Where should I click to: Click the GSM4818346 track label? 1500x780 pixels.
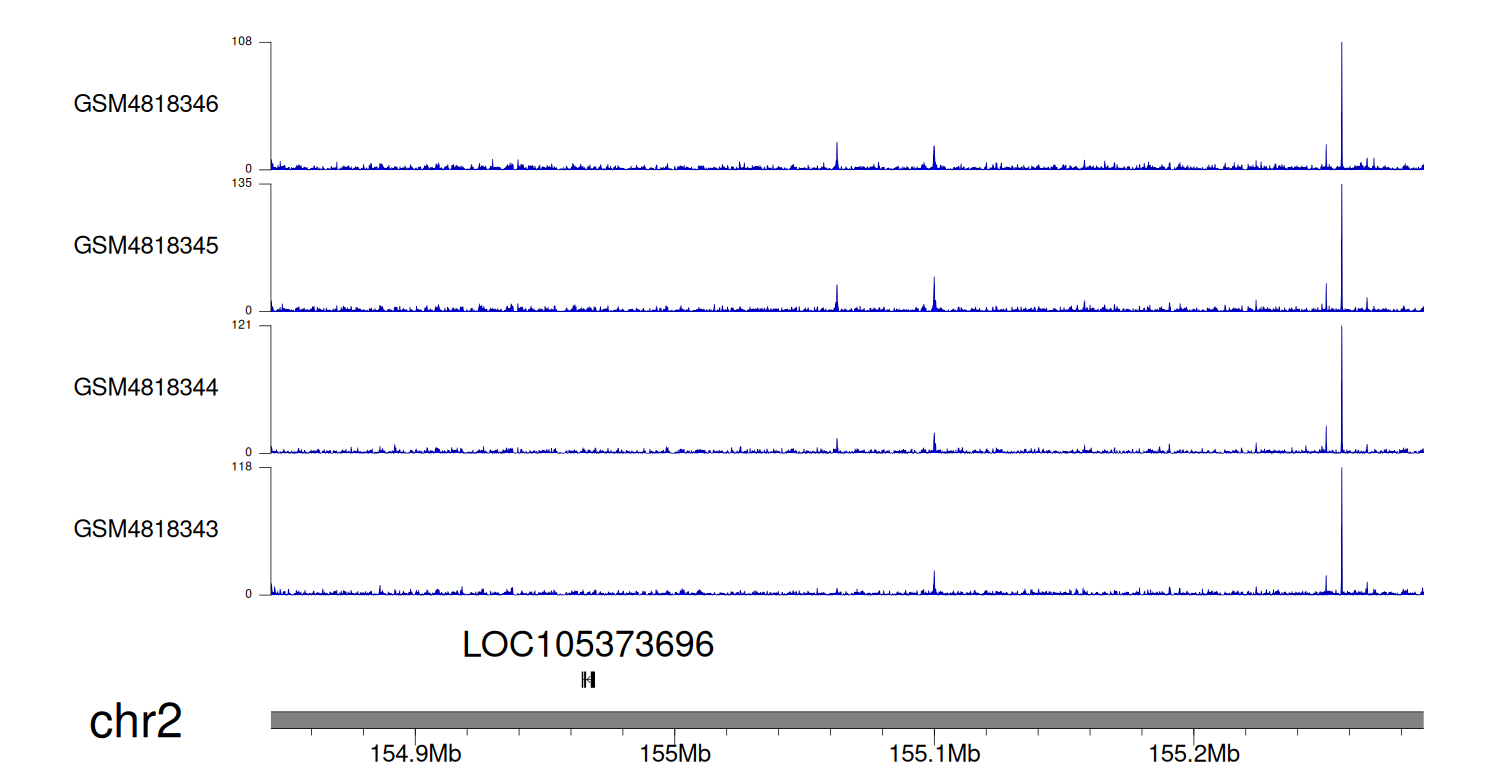[146, 104]
